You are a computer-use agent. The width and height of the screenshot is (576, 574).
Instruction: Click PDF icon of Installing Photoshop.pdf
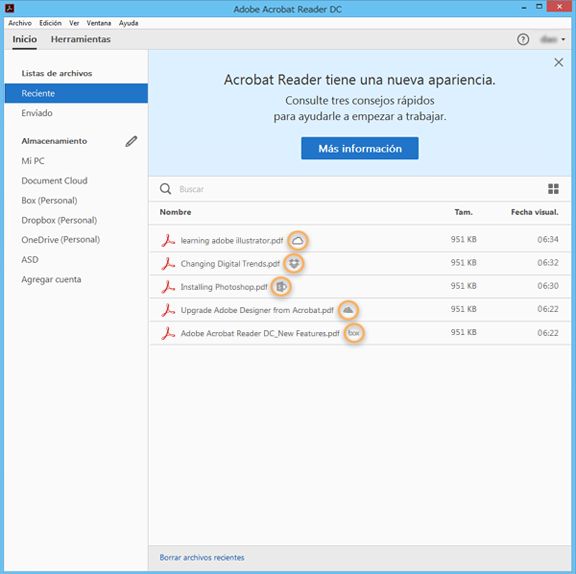(168, 287)
